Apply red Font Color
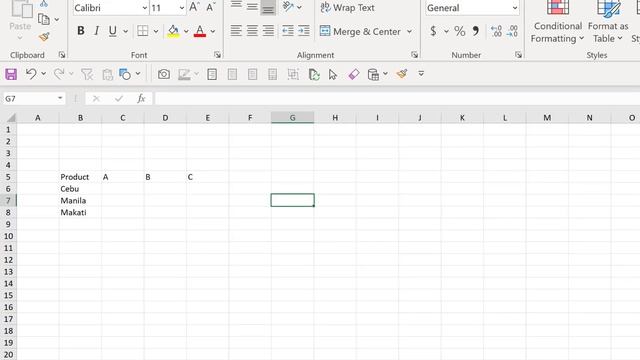This screenshot has width=640, height=360. (200, 31)
